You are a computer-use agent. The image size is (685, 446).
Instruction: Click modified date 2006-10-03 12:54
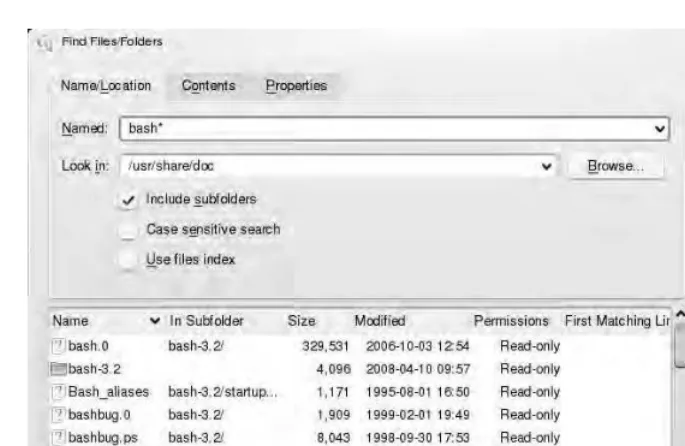[x=418, y=346]
